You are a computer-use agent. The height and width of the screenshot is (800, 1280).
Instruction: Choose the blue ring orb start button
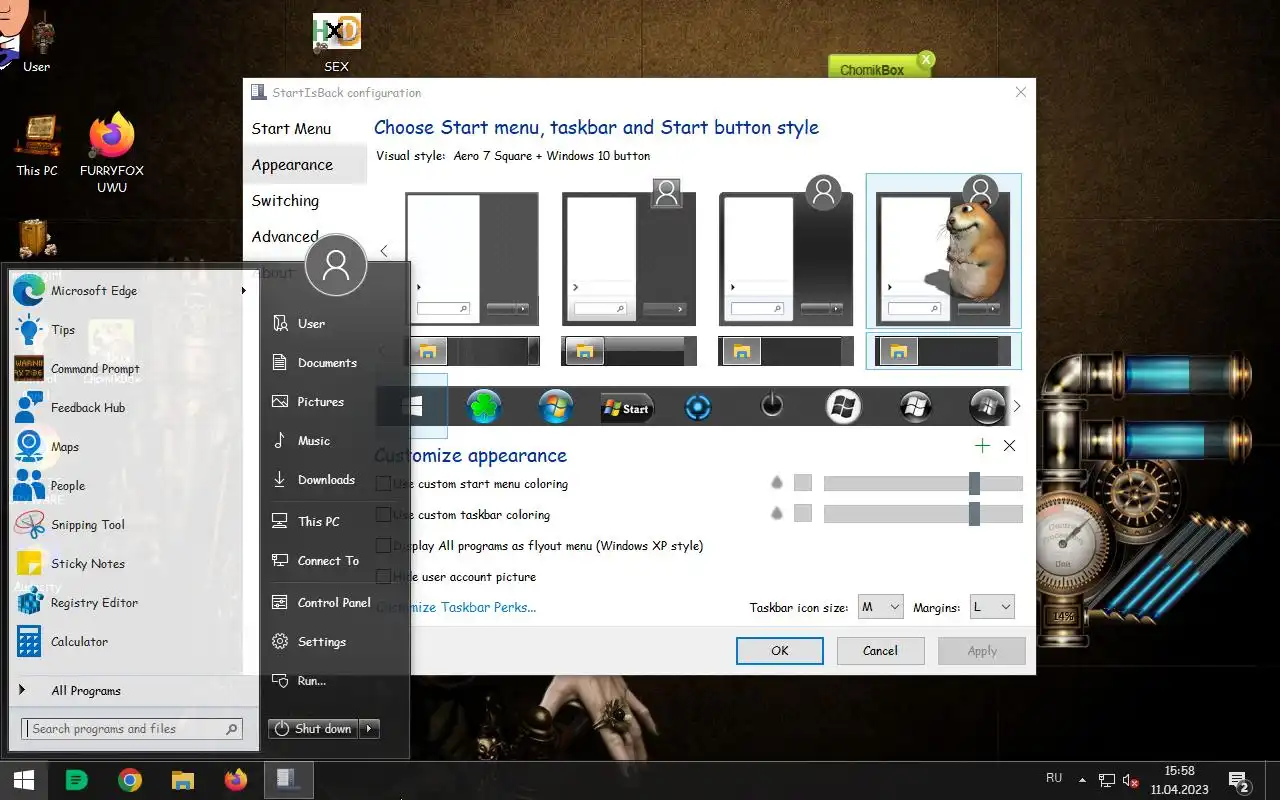click(698, 407)
